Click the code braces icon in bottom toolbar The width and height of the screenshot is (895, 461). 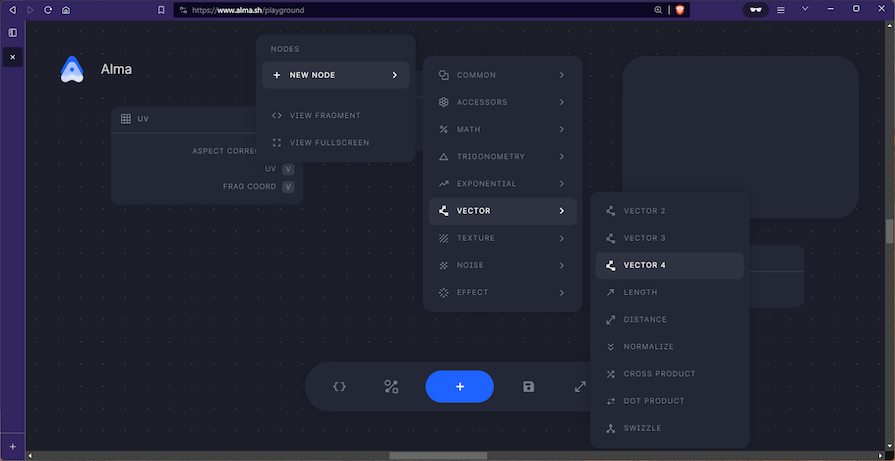click(x=339, y=386)
